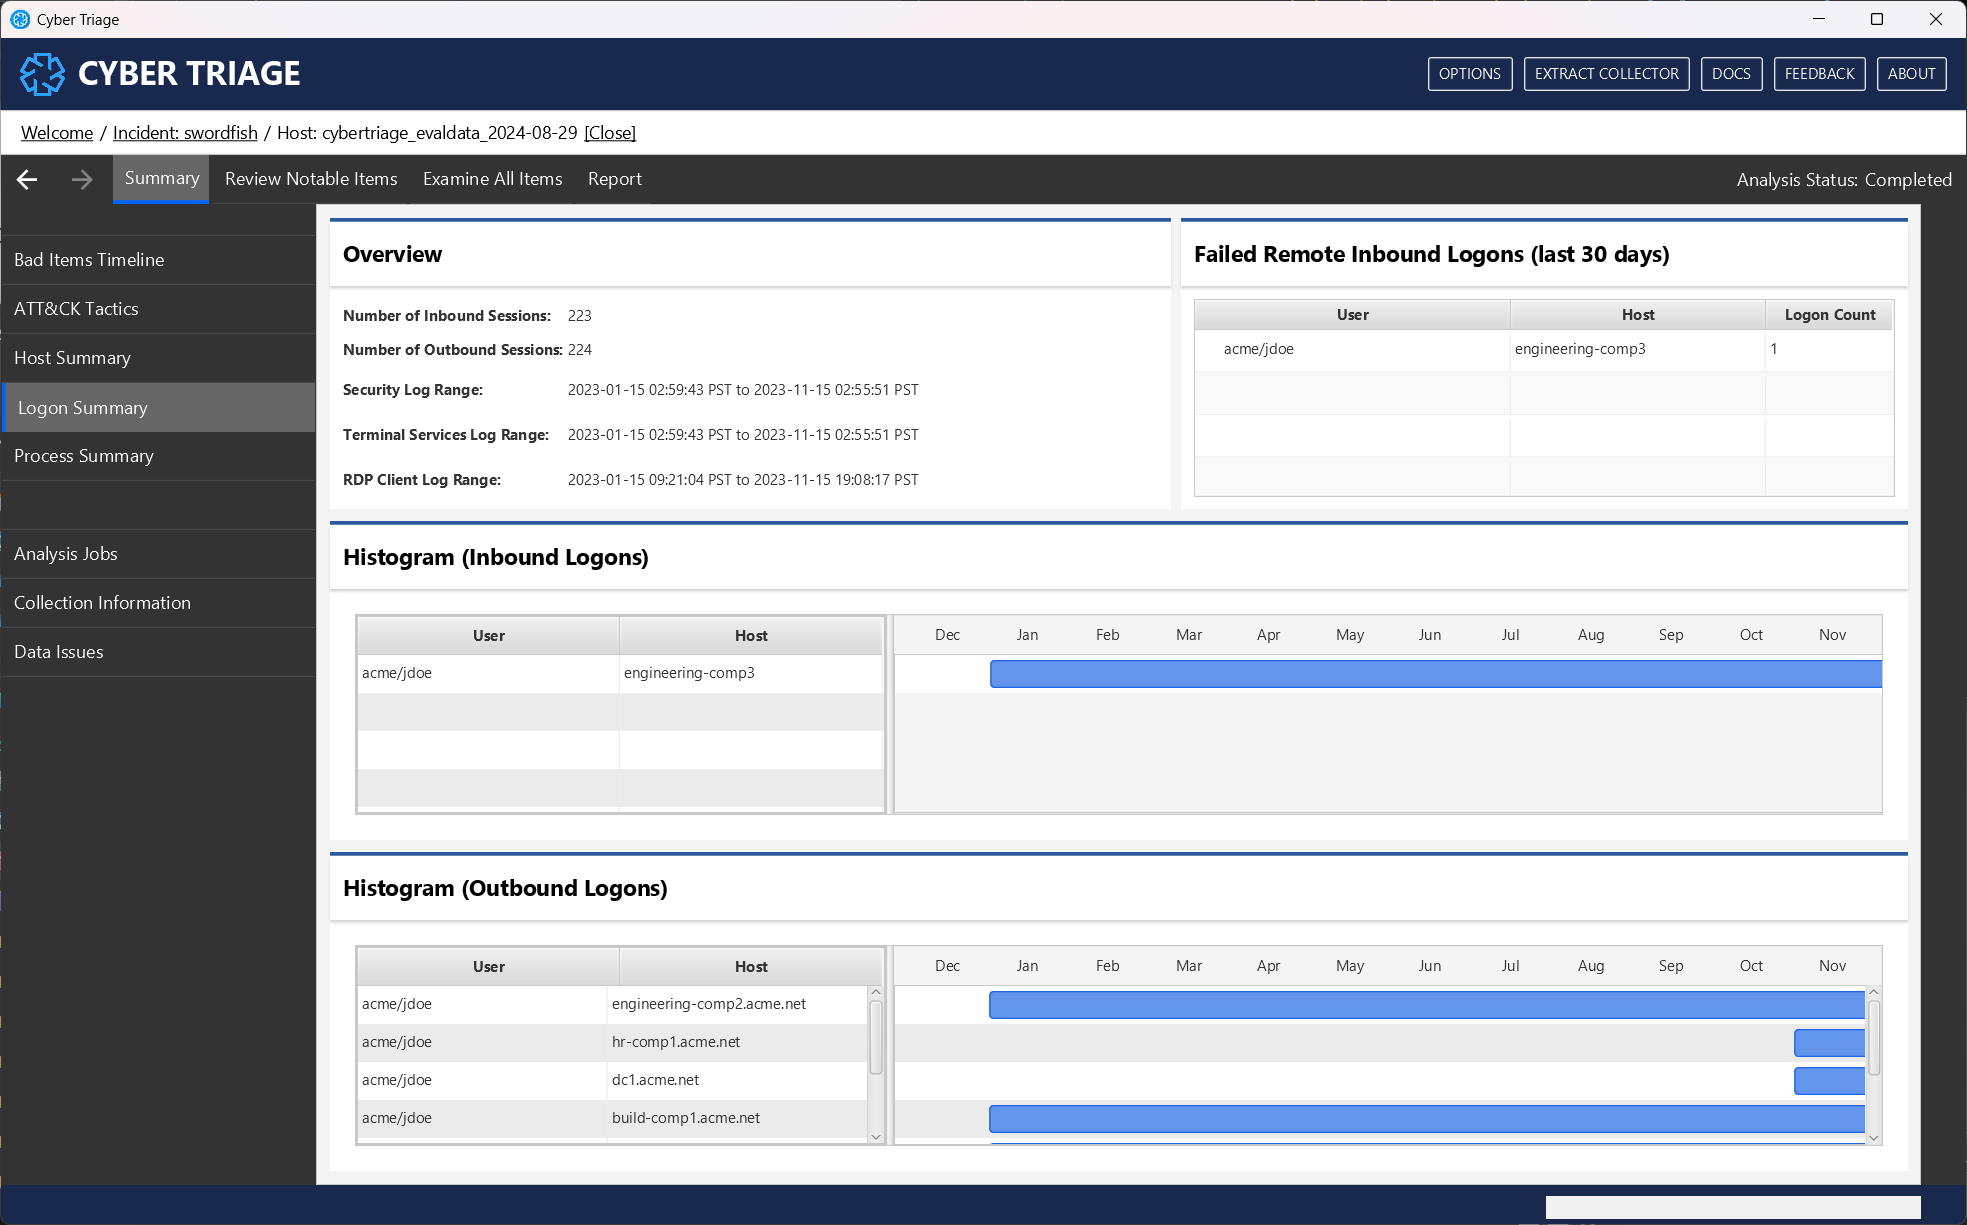Click the OPTIONS button

[x=1469, y=74]
